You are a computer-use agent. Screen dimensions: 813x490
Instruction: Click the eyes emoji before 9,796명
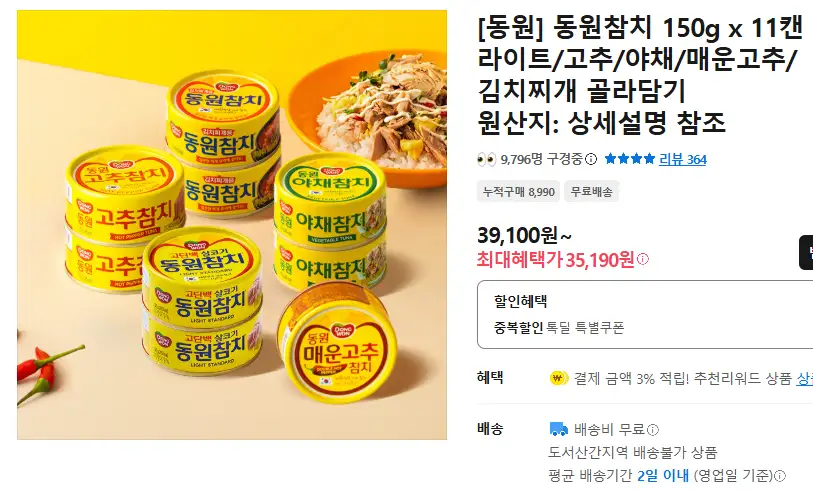(x=486, y=159)
